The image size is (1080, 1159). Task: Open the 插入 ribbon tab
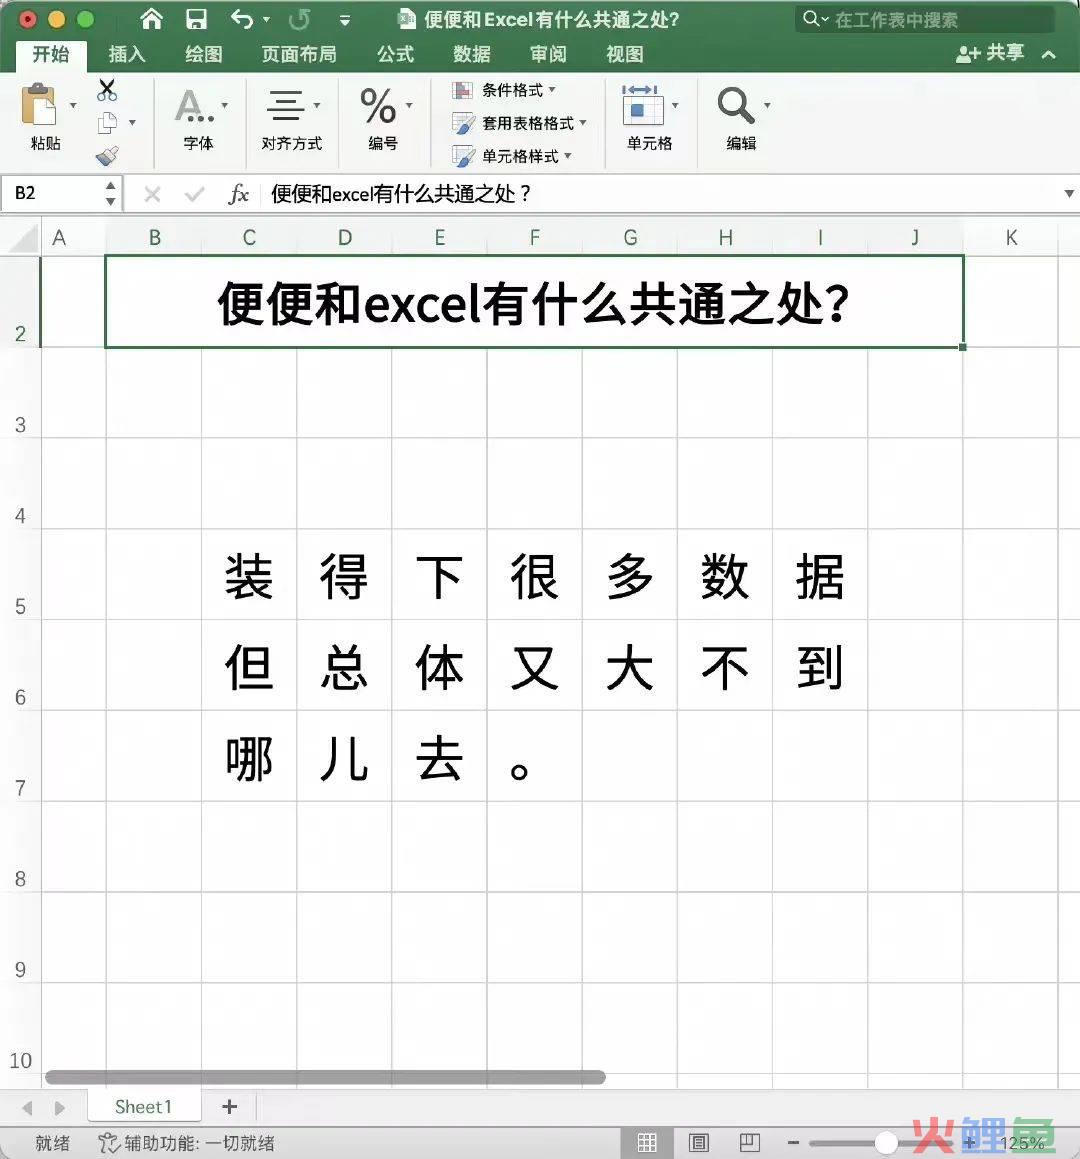(127, 54)
